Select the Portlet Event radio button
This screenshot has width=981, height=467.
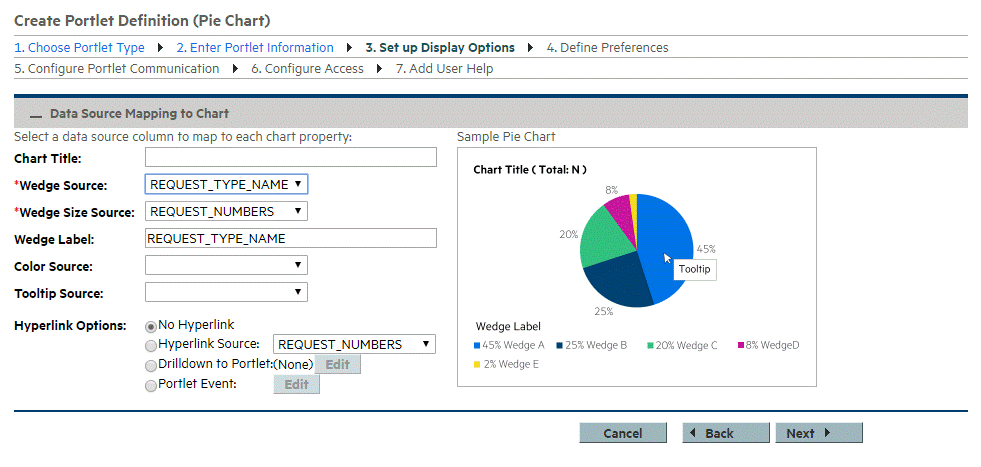pos(151,385)
